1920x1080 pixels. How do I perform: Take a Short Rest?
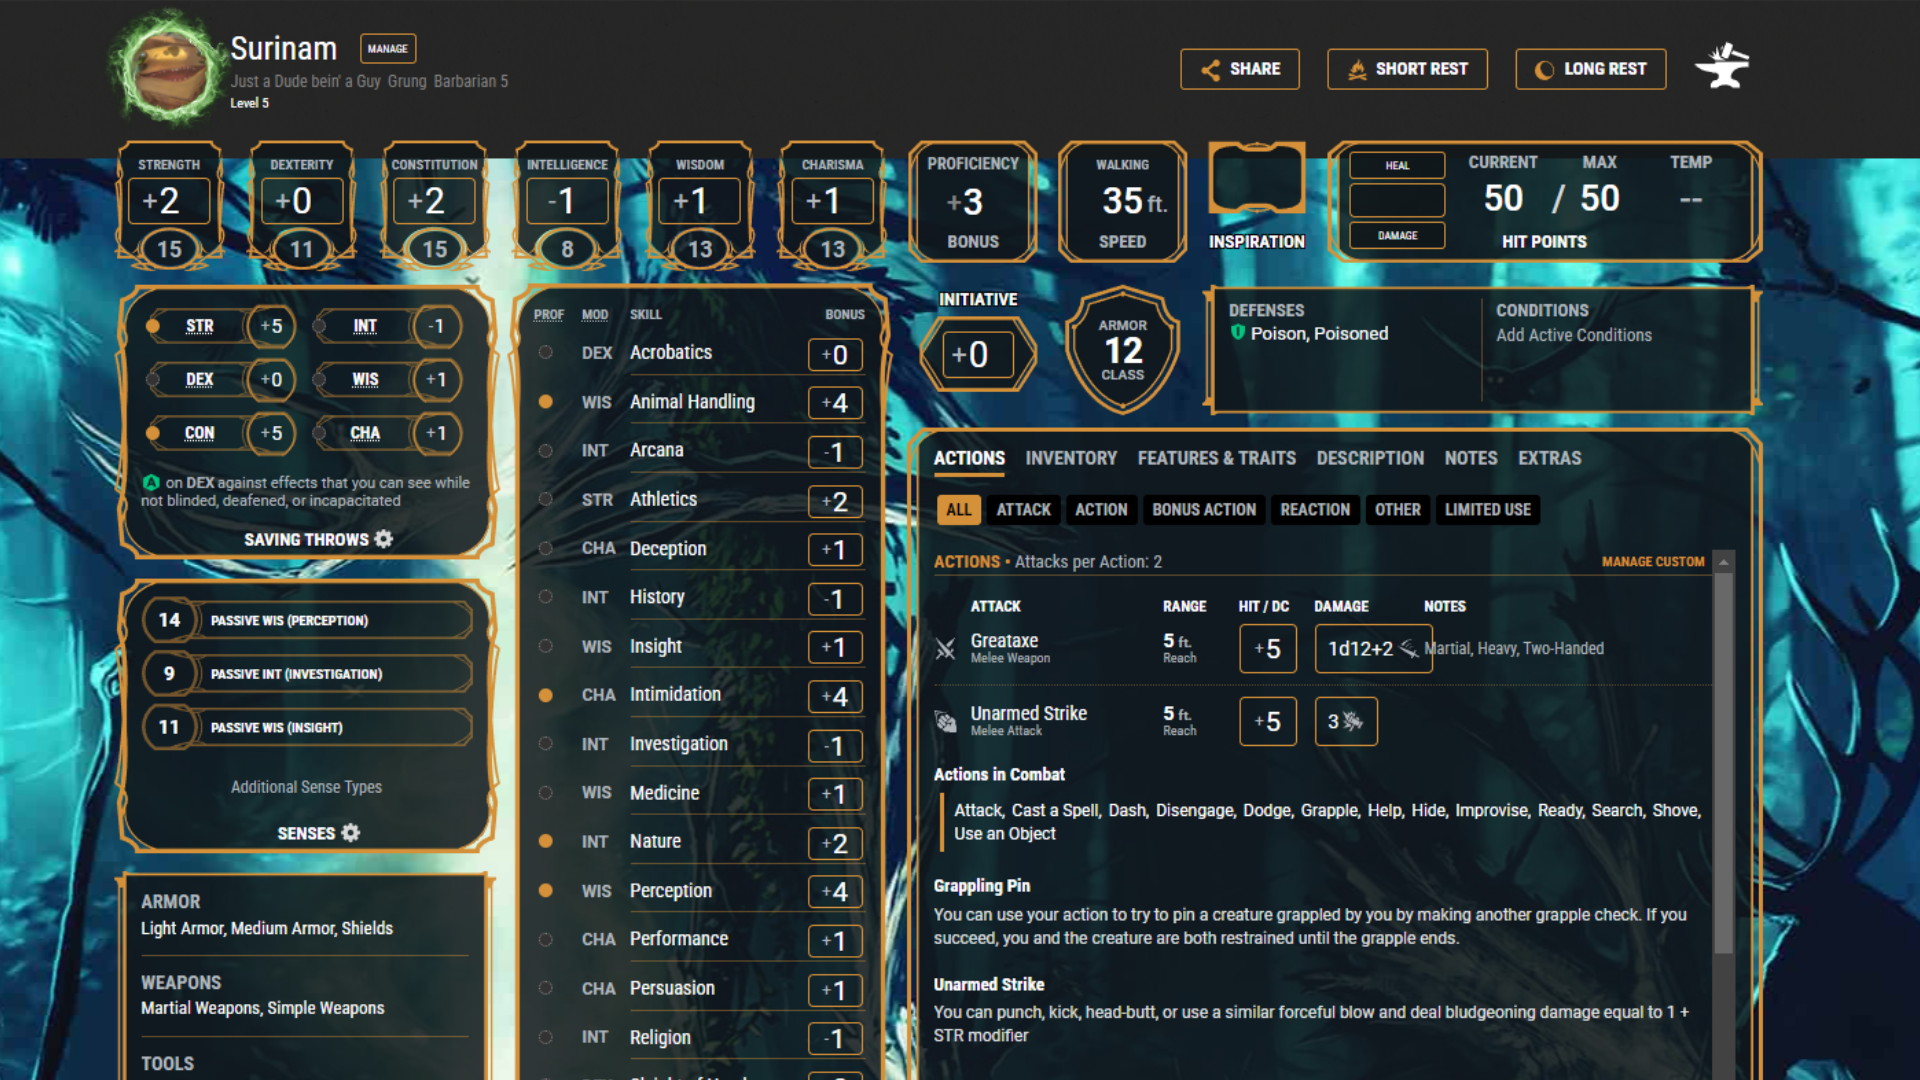coord(1407,69)
